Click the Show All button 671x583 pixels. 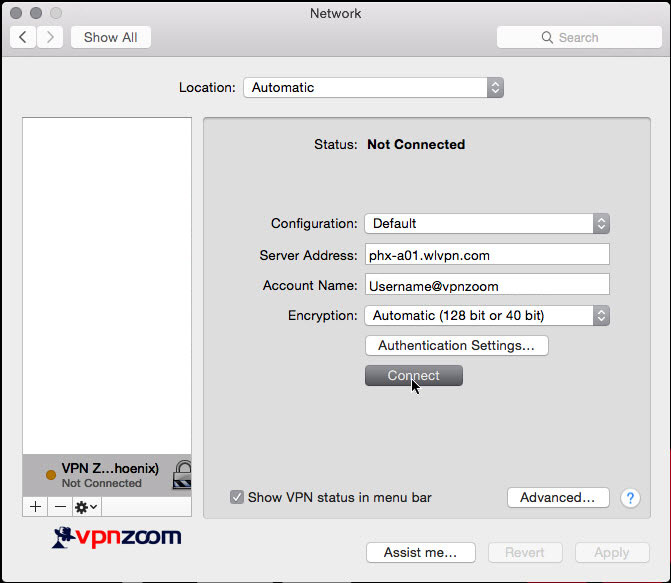click(111, 37)
